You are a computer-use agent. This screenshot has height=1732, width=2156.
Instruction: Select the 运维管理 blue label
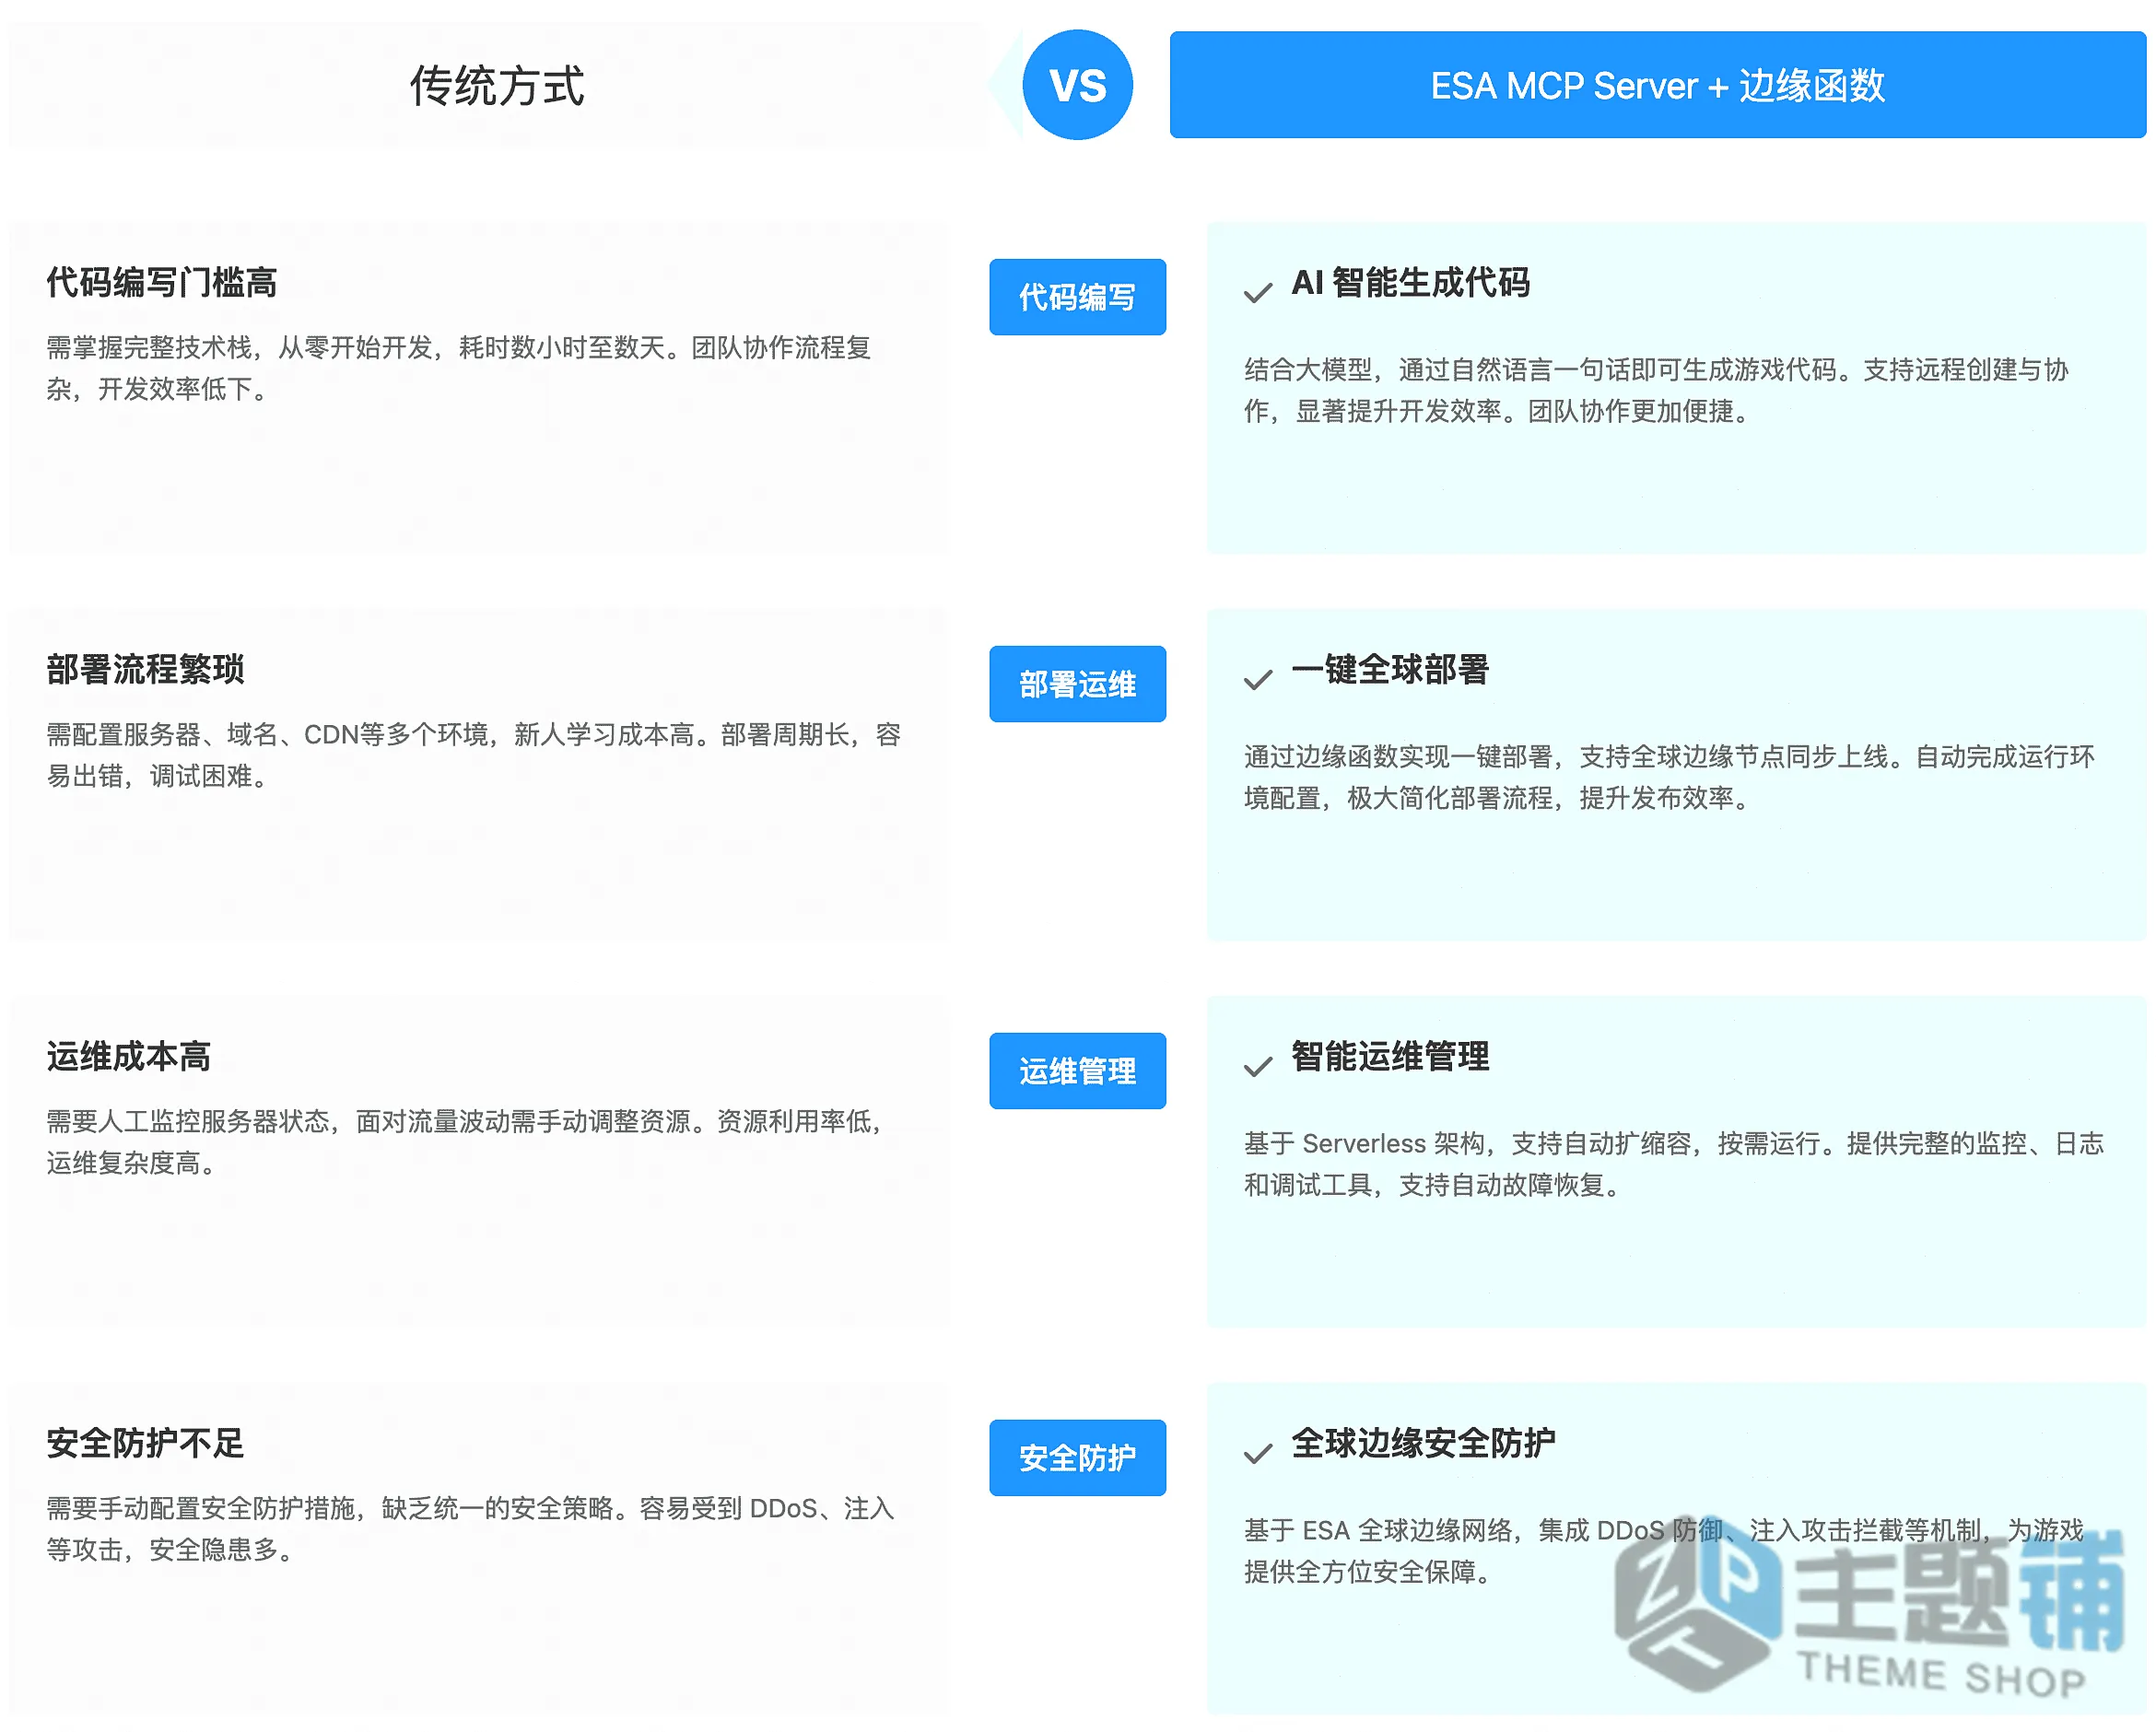coord(1077,1071)
